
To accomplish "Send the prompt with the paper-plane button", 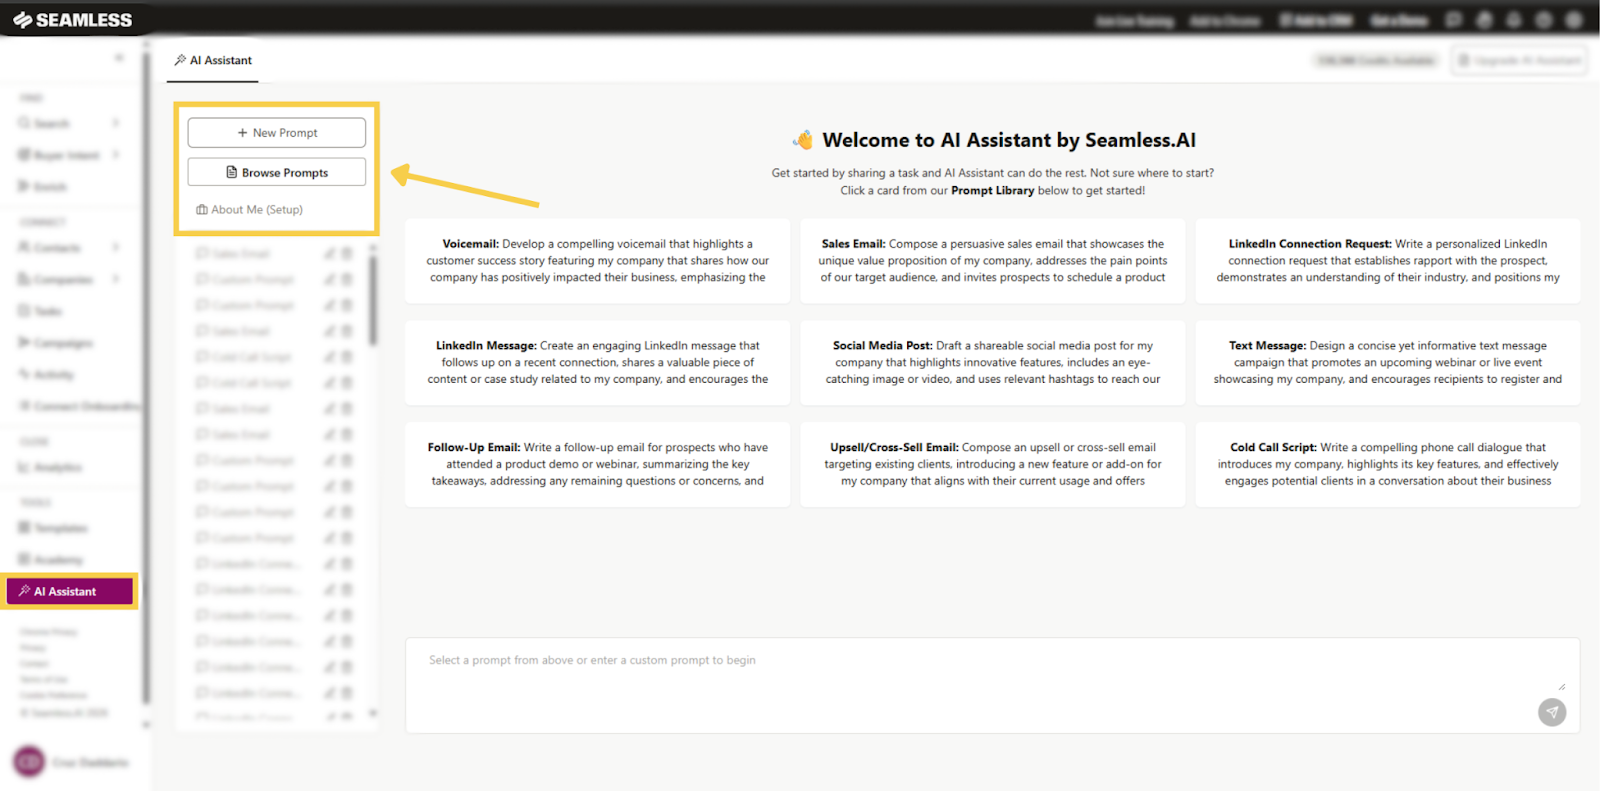I will pos(1552,712).
